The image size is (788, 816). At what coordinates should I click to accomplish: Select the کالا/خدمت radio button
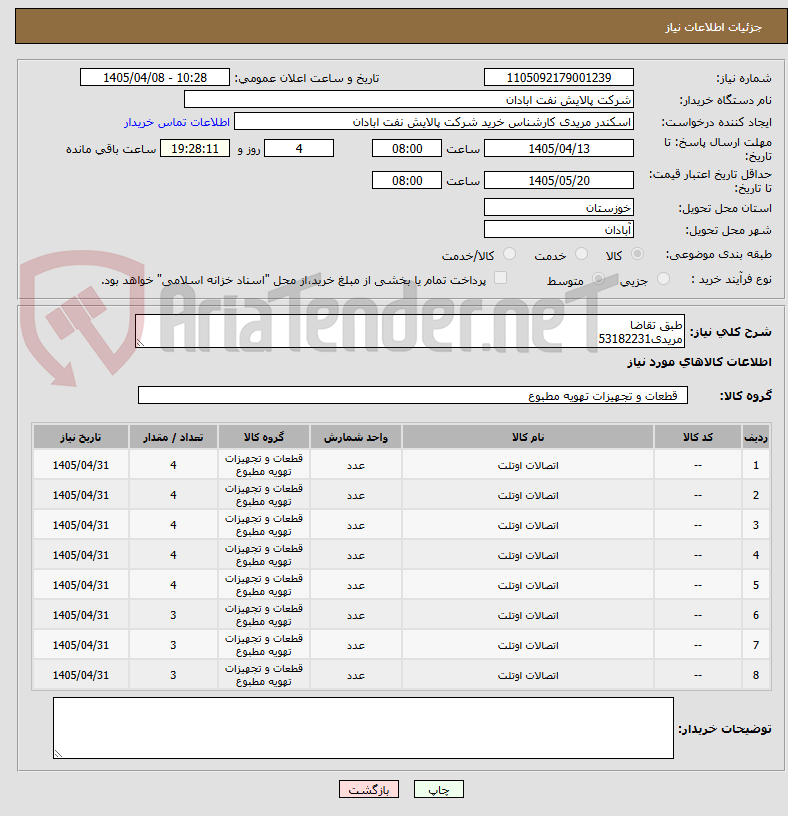pos(509,254)
